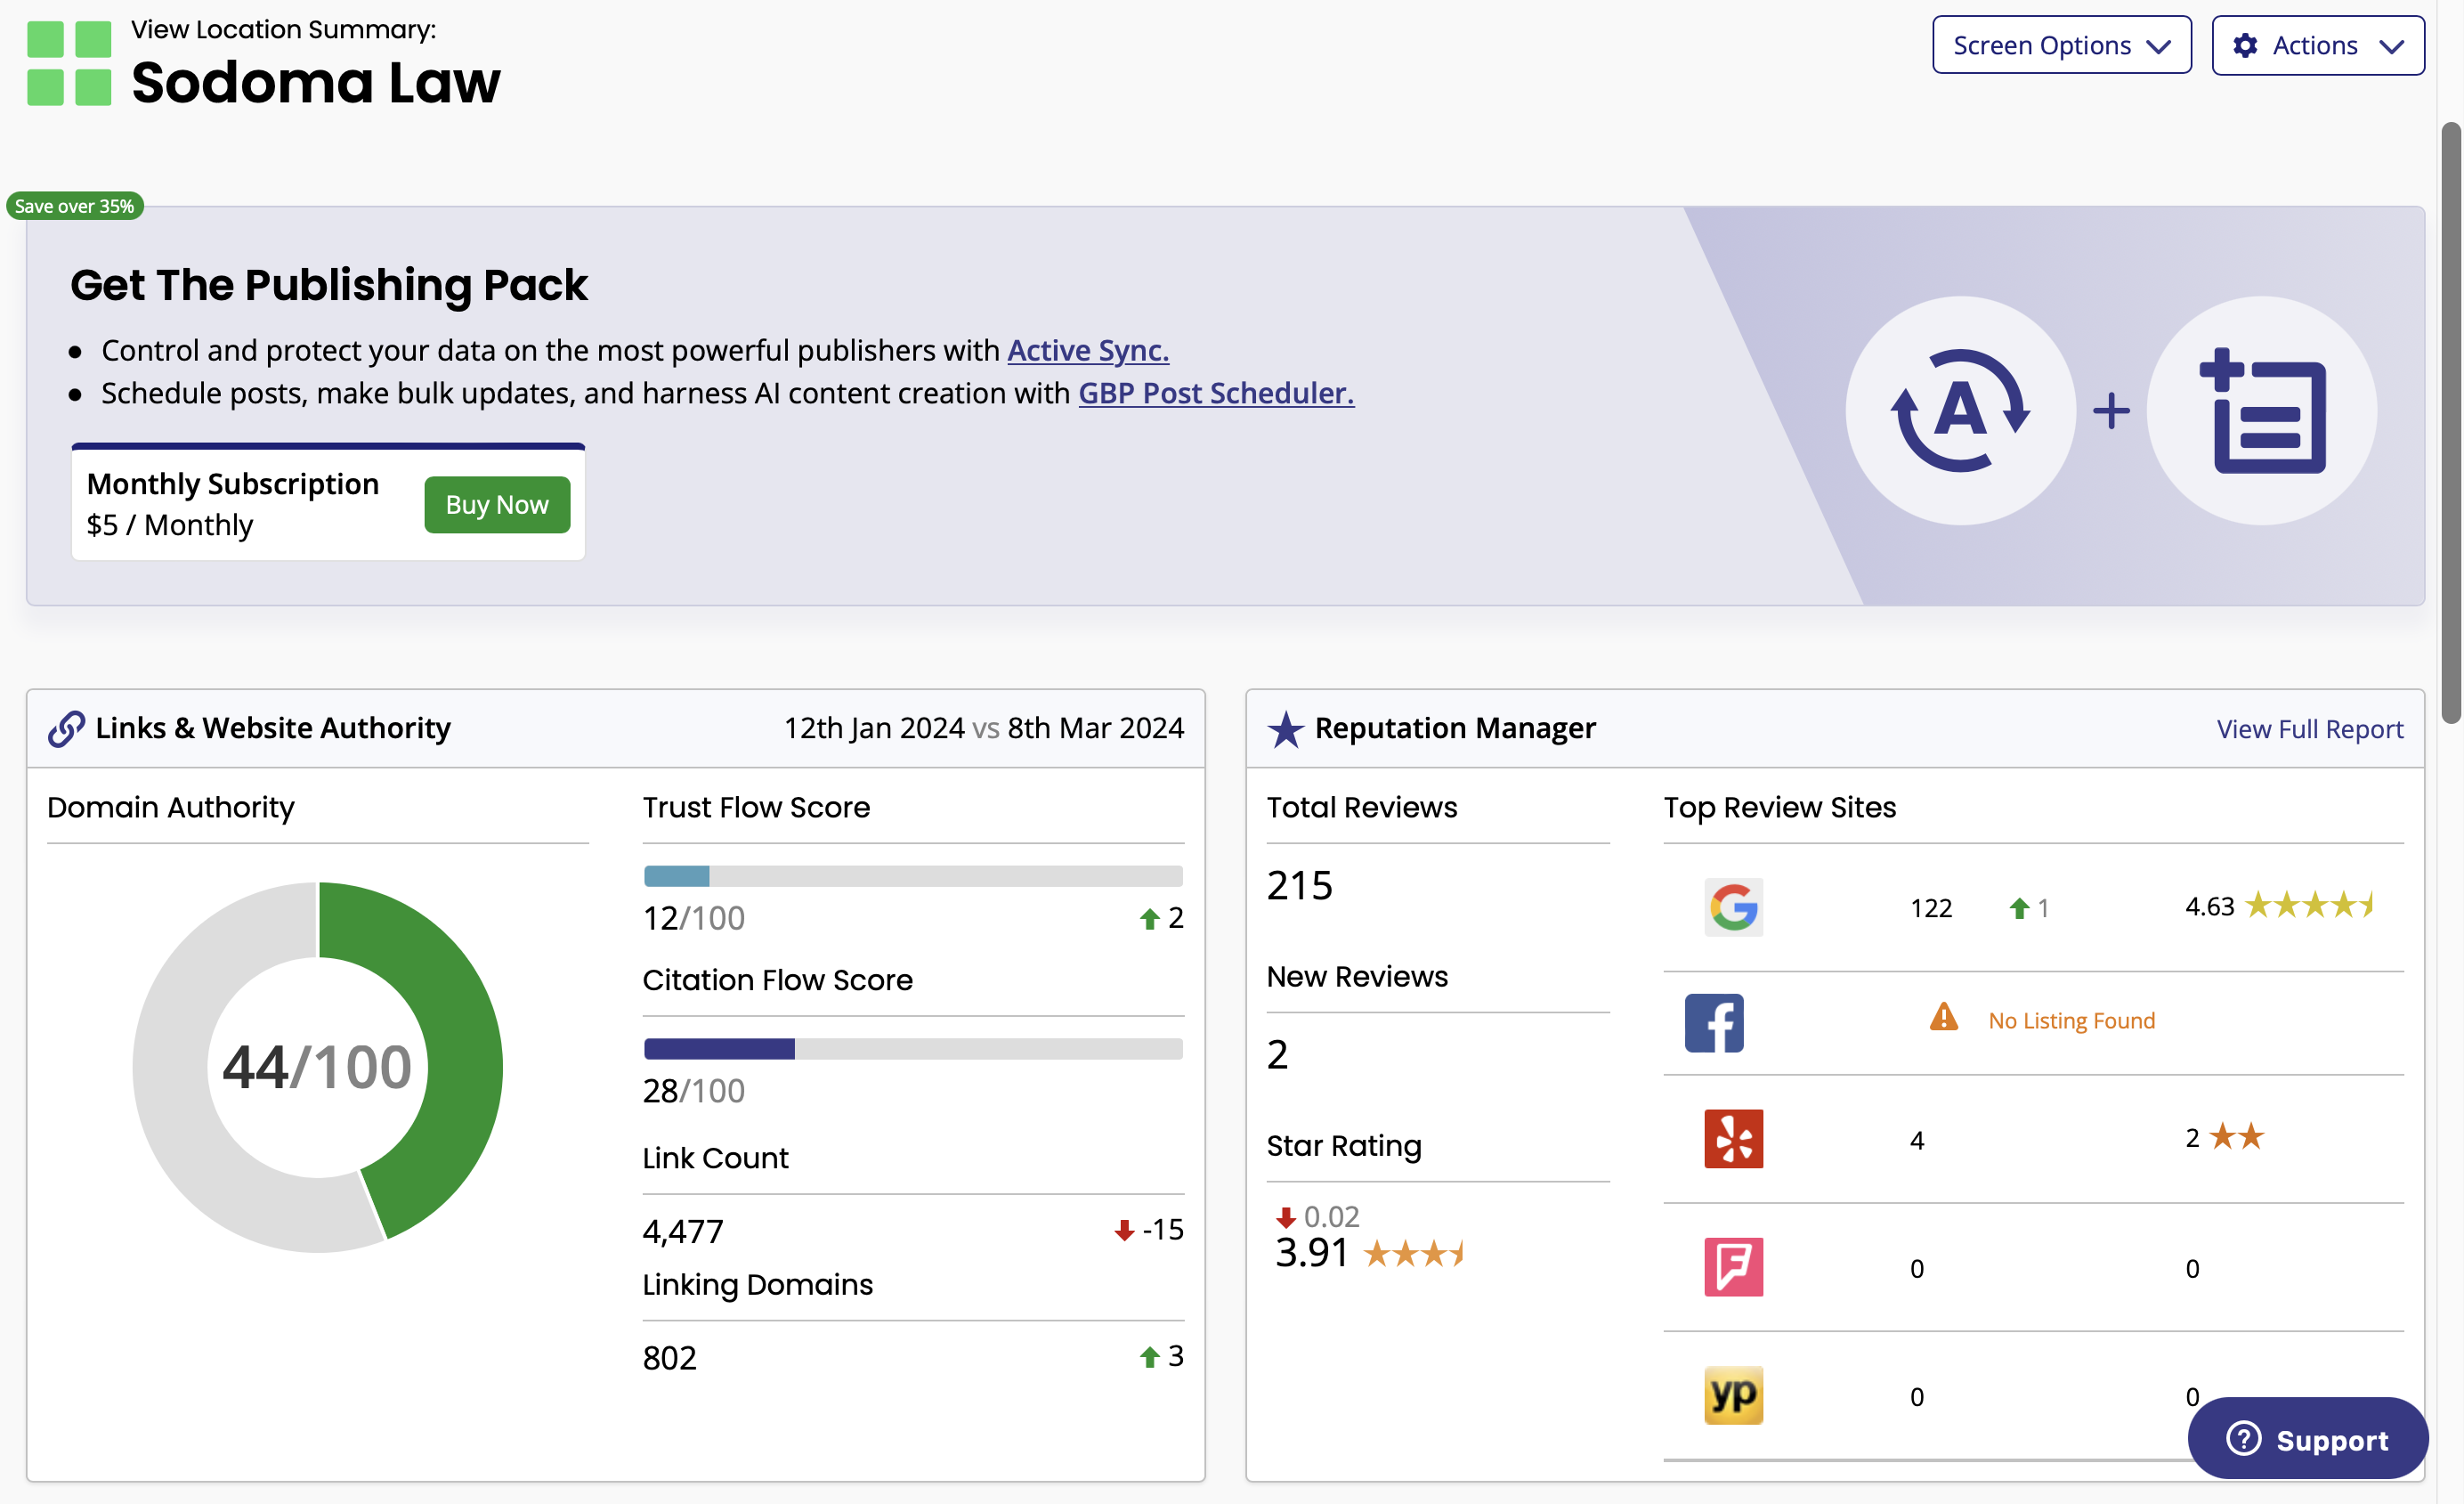
Task: Open the Screen Options dropdown
Action: click(x=2061, y=45)
